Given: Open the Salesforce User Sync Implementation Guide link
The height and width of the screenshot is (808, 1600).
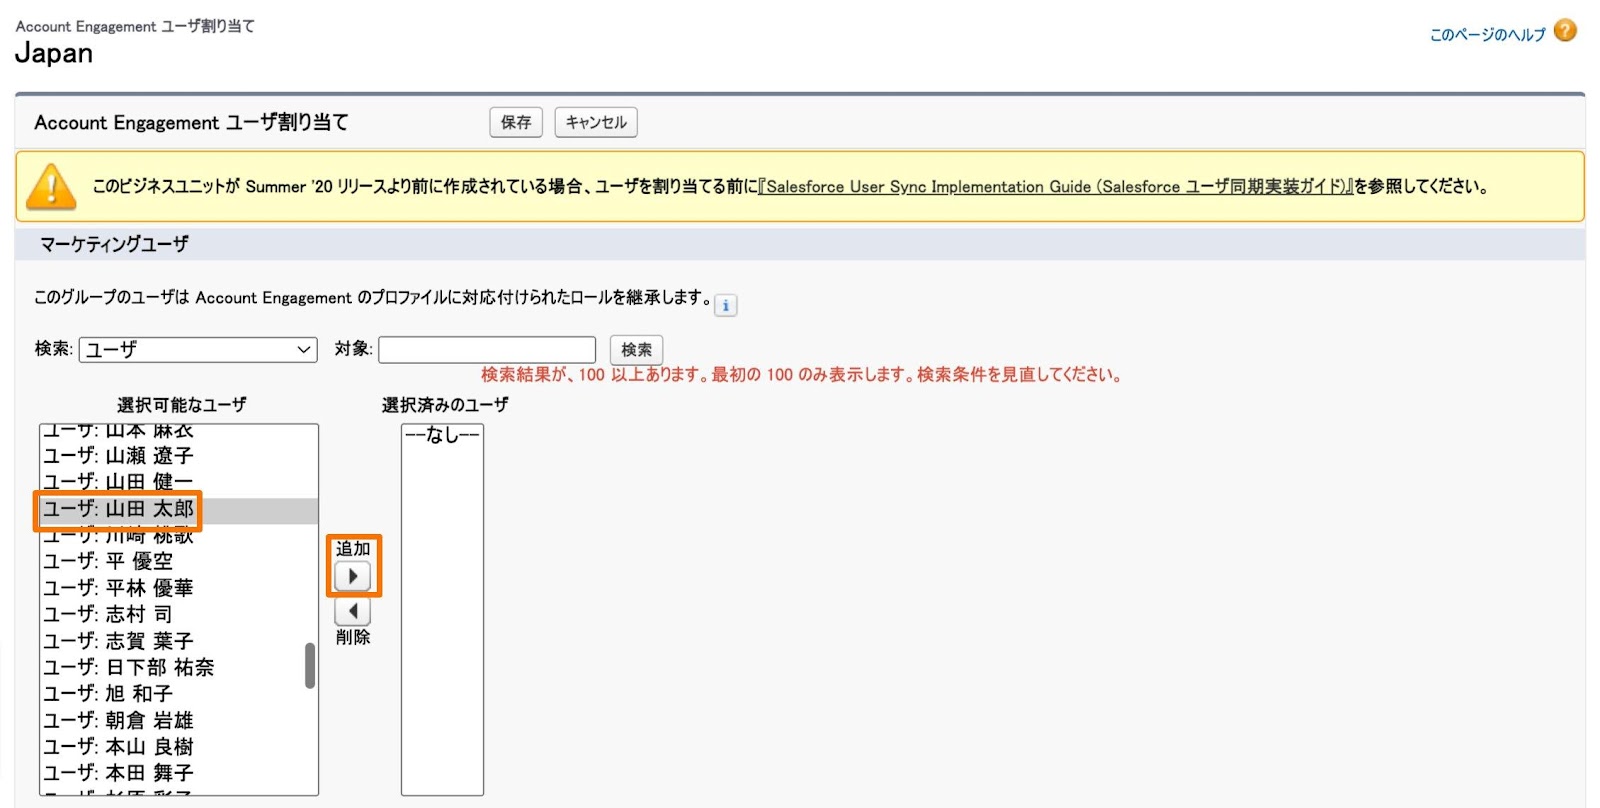Looking at the screenshot, I should click(1055, 187).
